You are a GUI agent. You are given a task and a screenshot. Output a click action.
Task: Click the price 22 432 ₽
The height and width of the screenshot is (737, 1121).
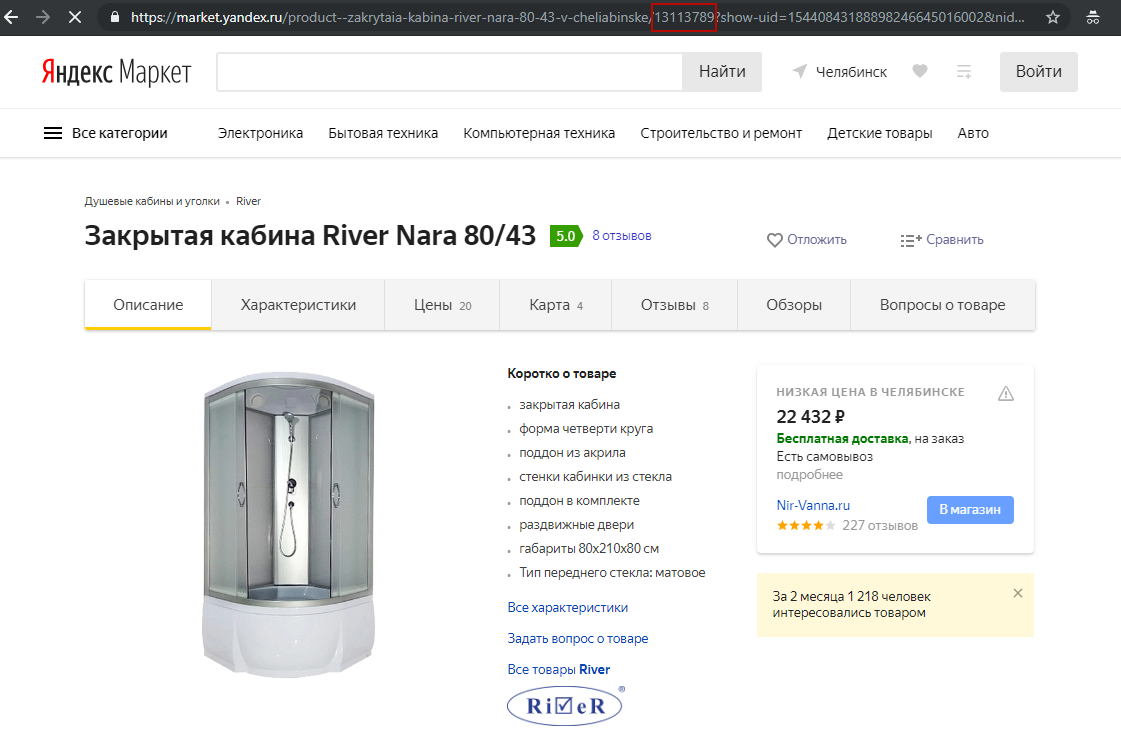point(810,416)
